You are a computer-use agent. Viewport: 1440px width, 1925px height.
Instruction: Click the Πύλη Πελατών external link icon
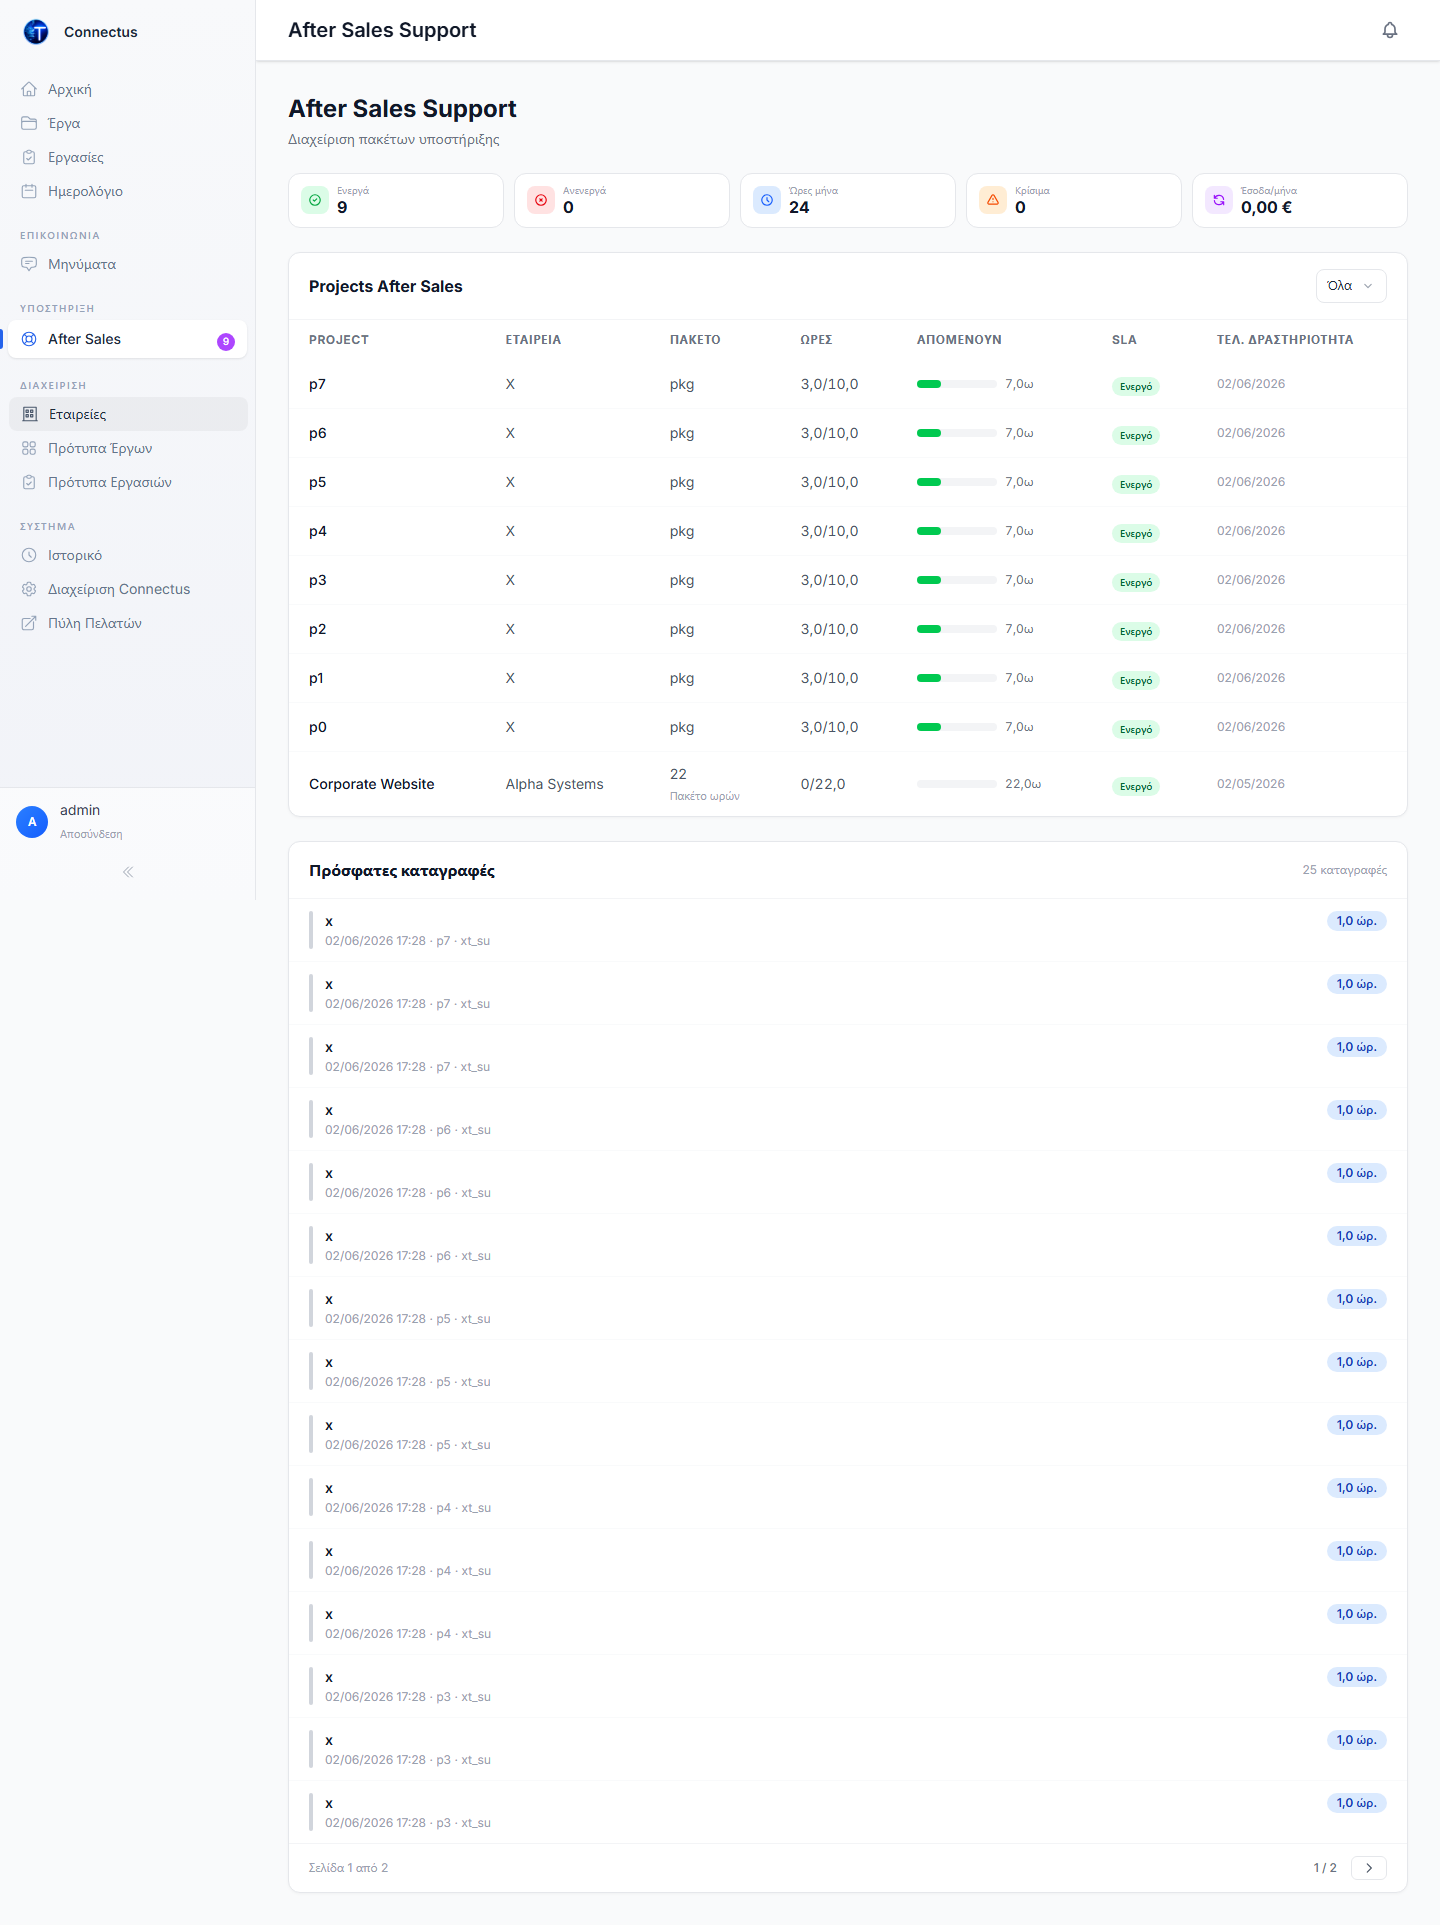tap(29, 623)
